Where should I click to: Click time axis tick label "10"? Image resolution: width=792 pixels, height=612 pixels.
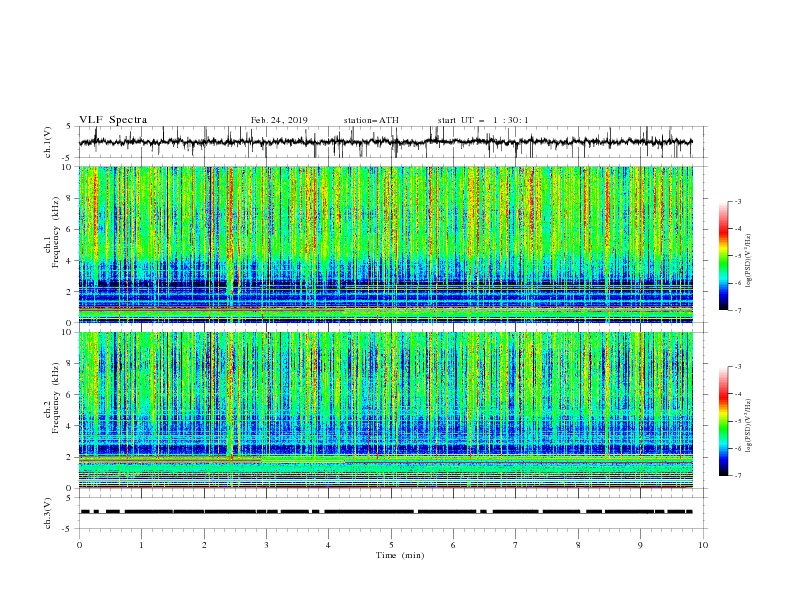click(x=703, y=545)
